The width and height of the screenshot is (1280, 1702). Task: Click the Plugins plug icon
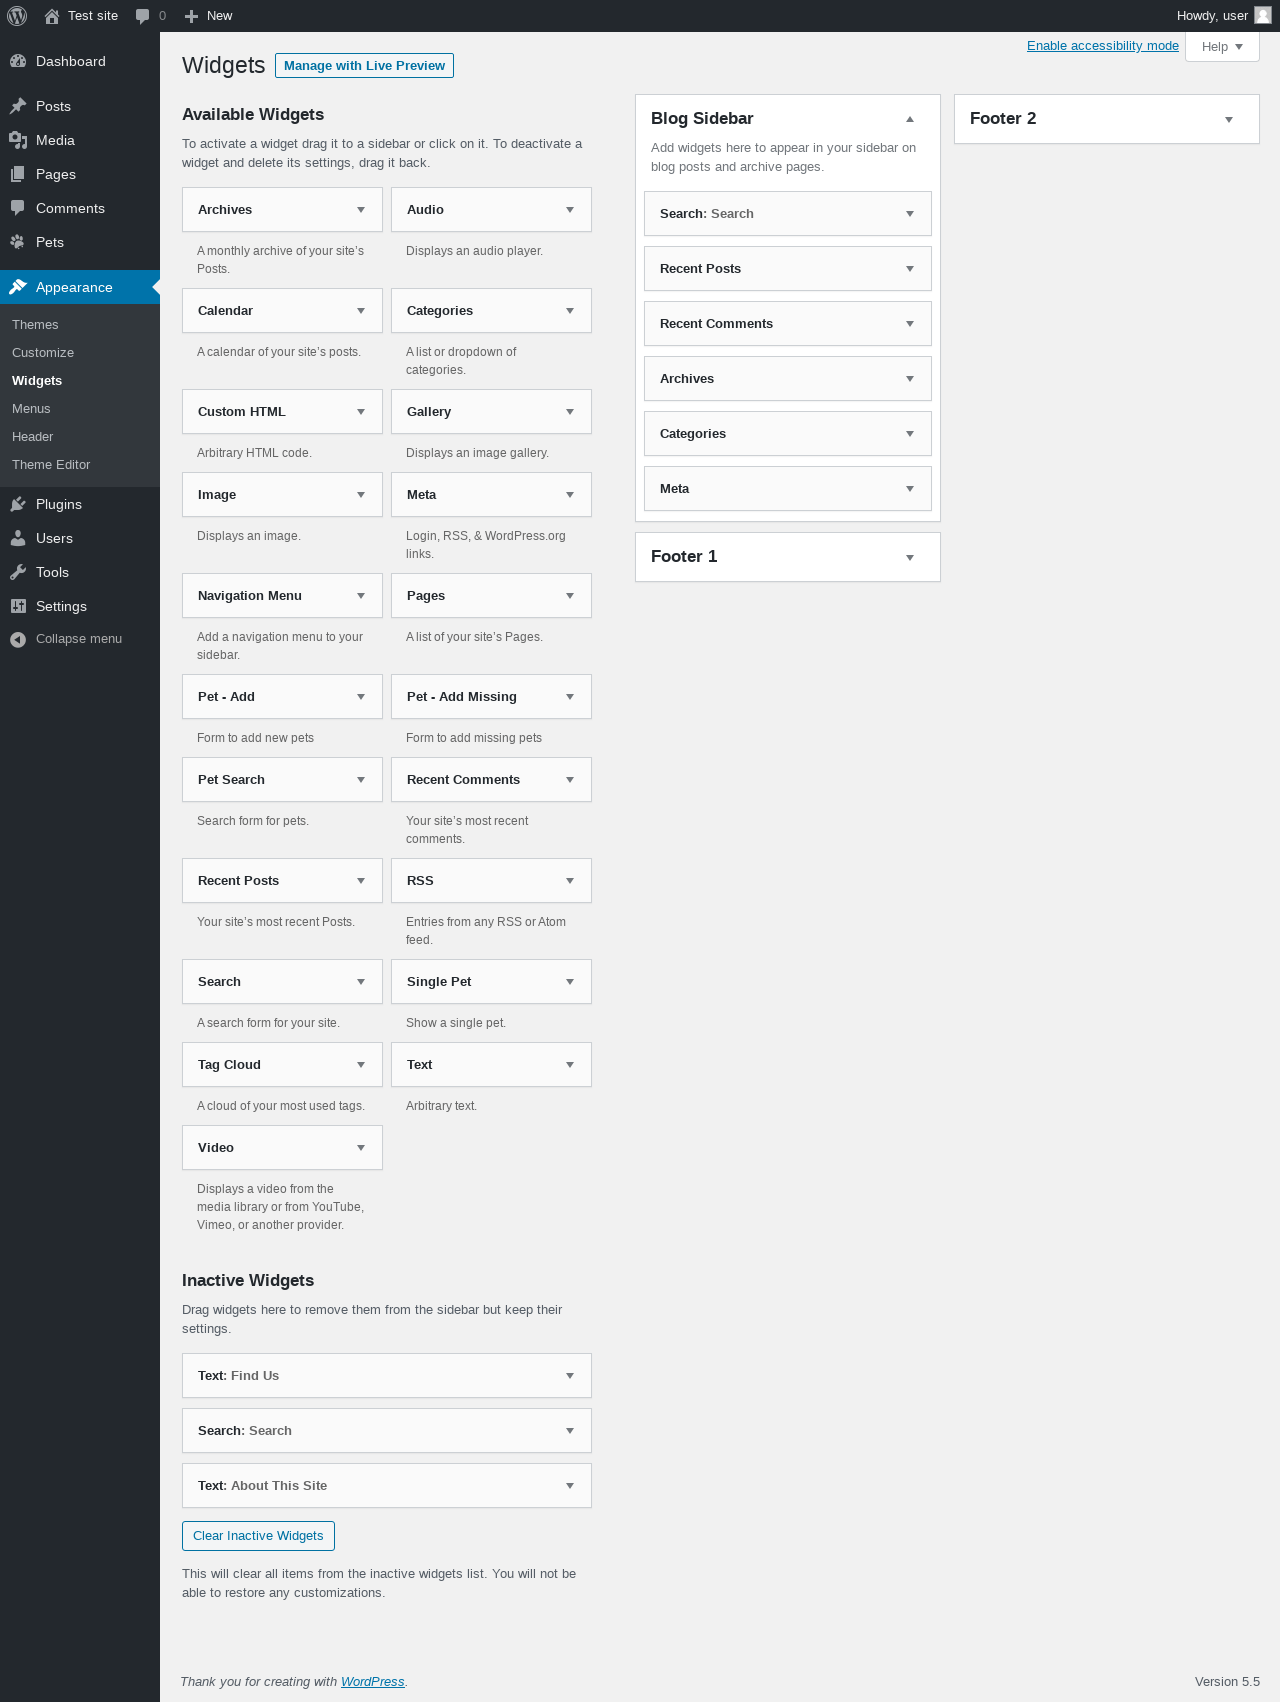[x=18, y=504]
